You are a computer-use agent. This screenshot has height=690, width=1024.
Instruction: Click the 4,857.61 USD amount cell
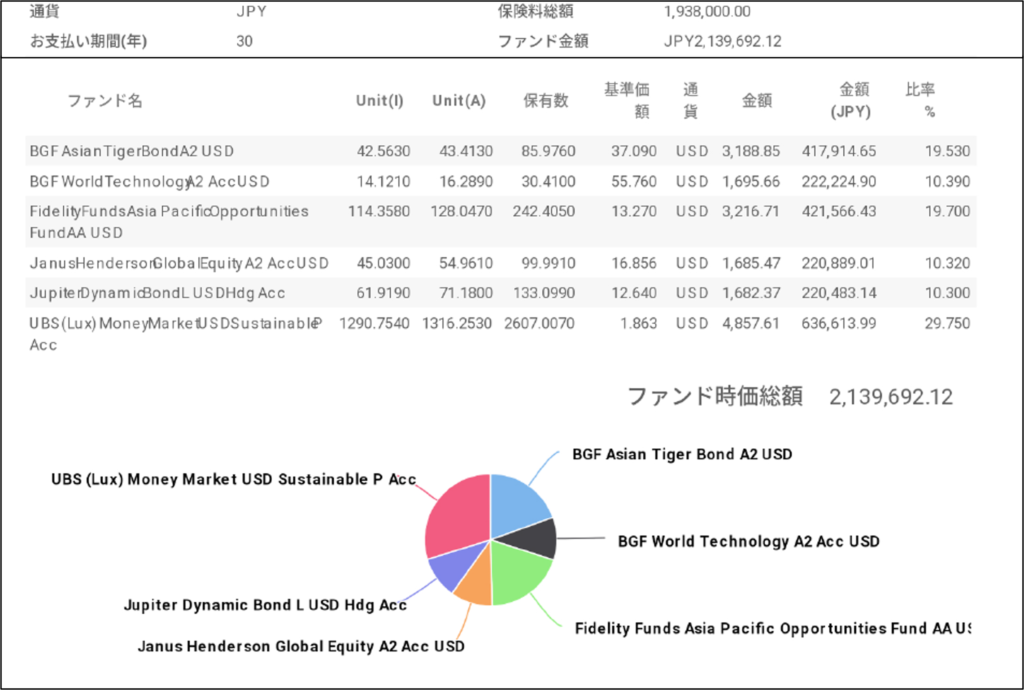751,323
